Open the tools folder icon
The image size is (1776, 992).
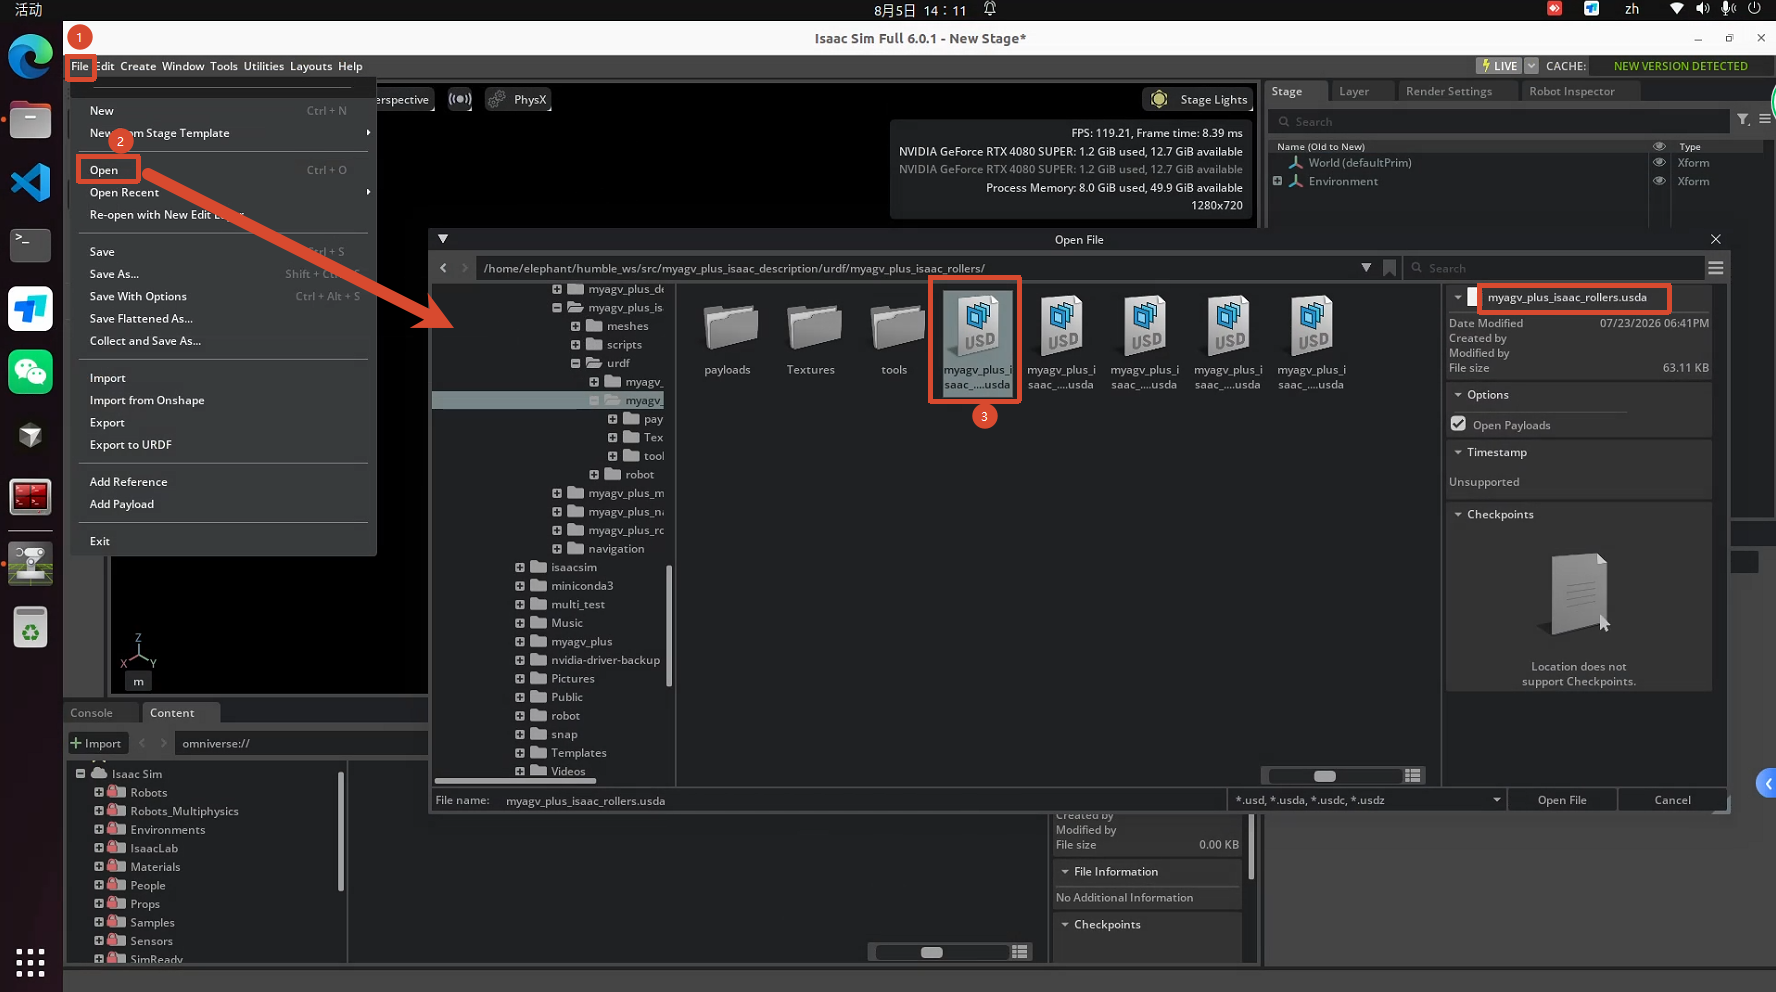tap(895, 329)
